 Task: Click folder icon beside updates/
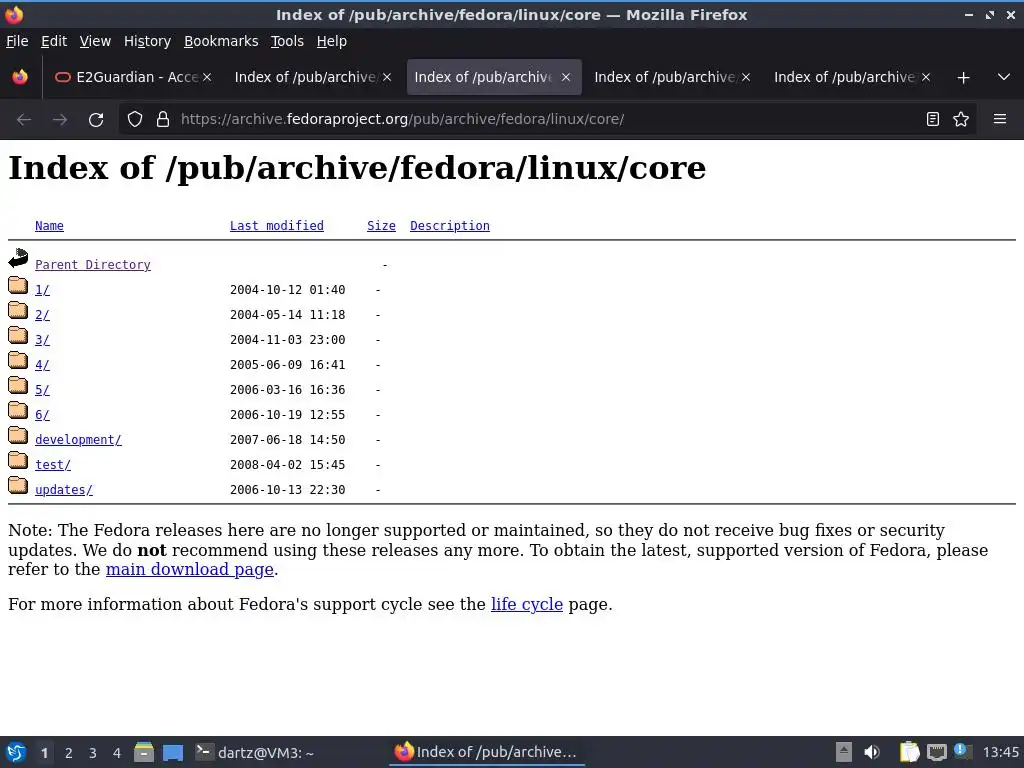tap(18, 485)
